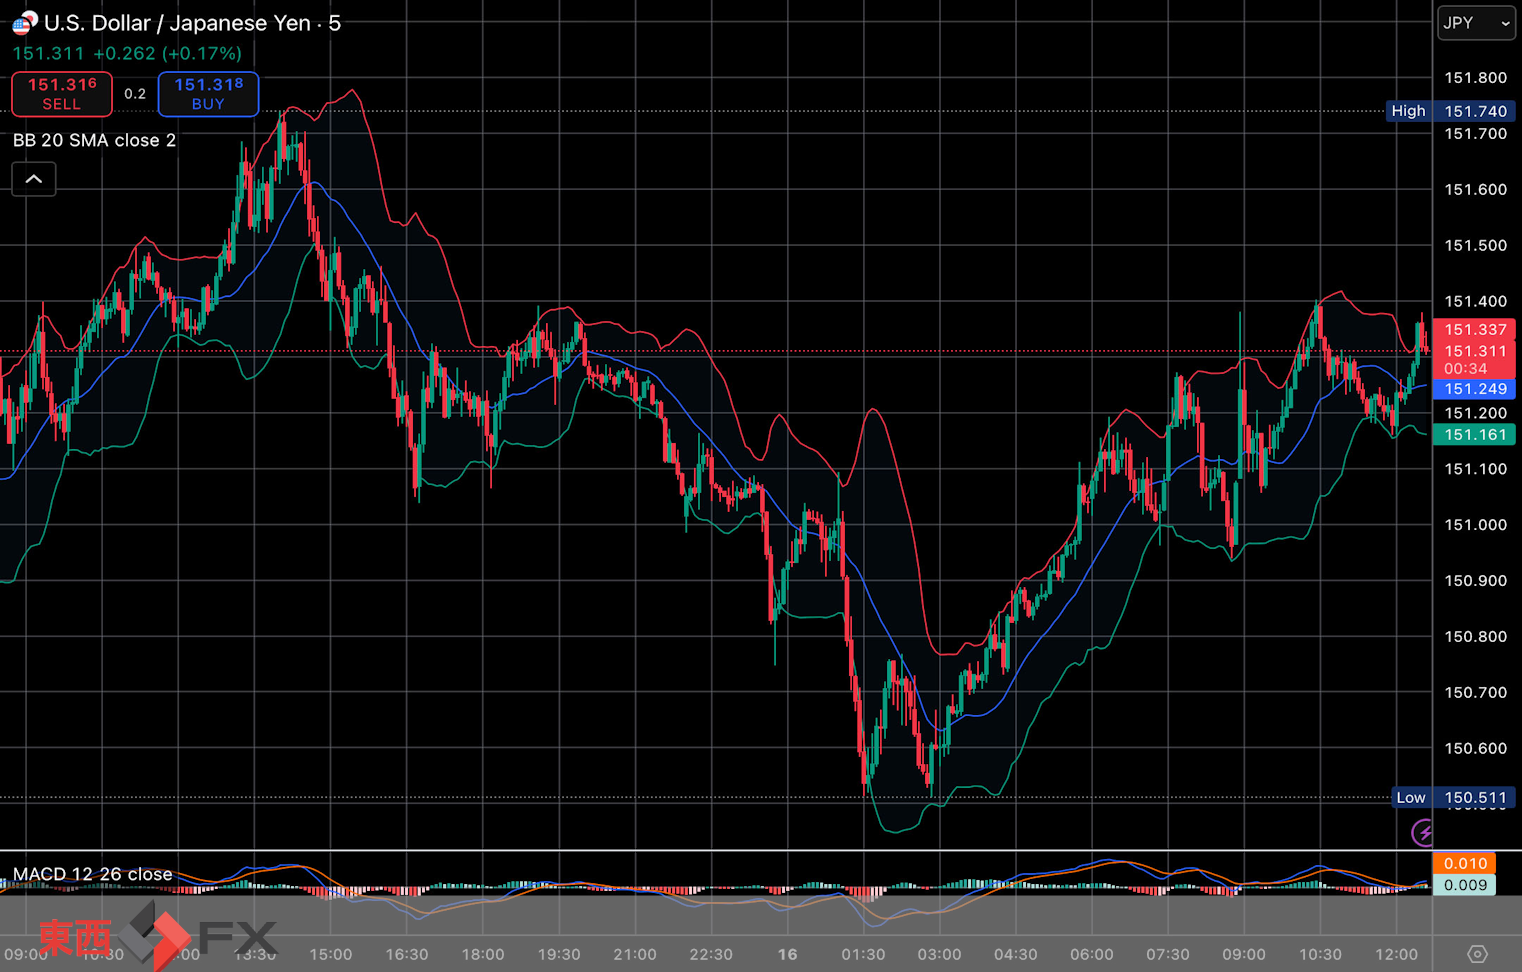Click the purple lightning bolt icon
The width and height of the screenshot is (1522, 972).
[x=1422, y=832]
